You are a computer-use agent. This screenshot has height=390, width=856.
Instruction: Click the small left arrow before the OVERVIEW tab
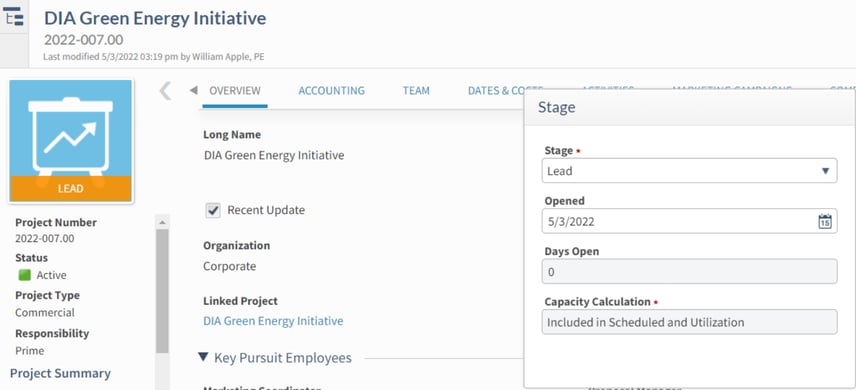click(193, 90)
